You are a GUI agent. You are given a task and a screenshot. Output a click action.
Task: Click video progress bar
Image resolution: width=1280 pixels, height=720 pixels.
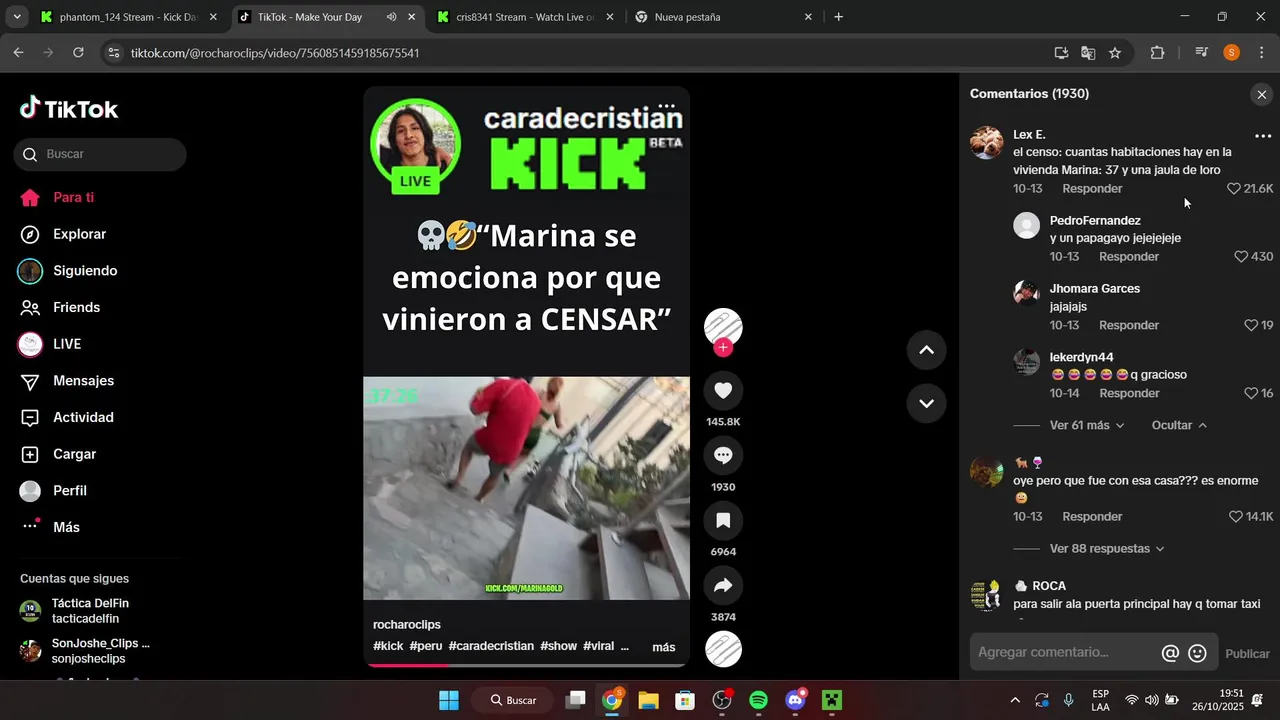526,664
